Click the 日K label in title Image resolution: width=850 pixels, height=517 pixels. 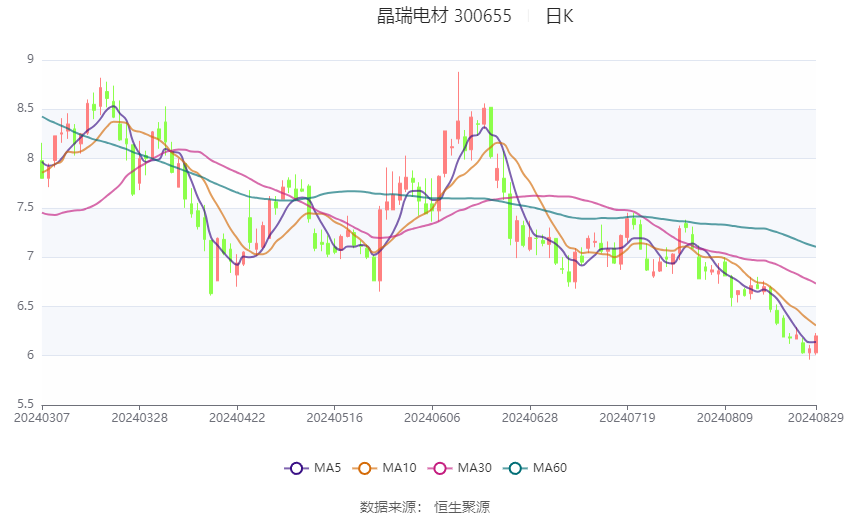tap(559, 16)
